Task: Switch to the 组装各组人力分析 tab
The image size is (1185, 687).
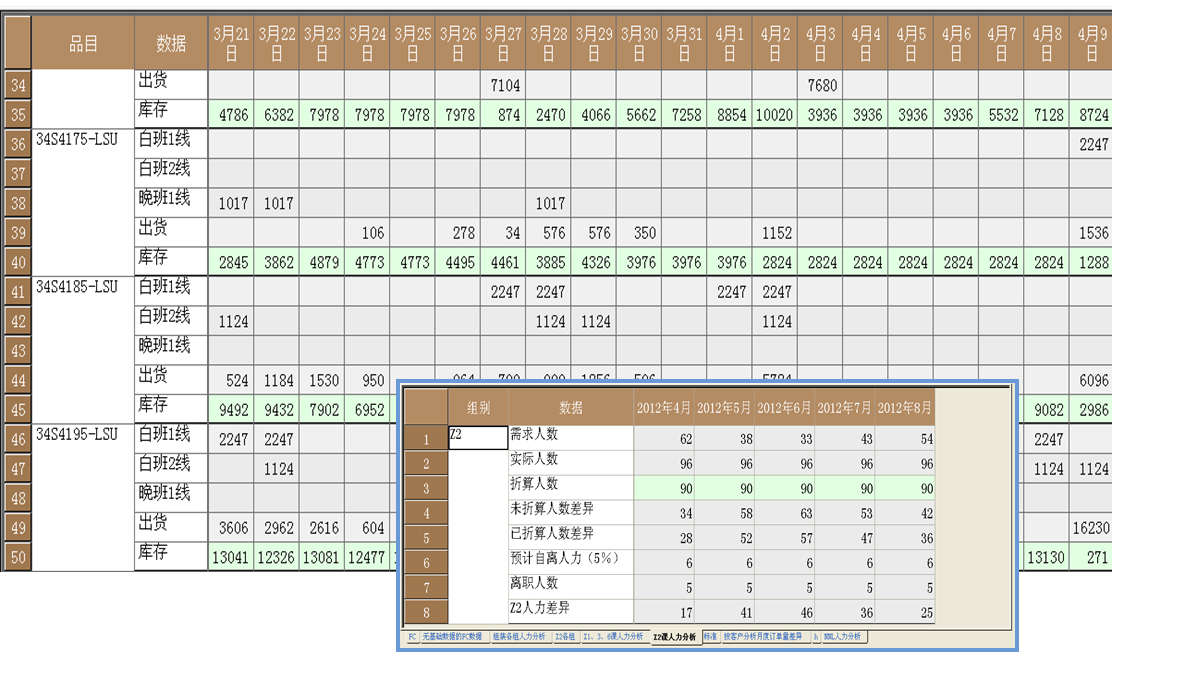Action: click(x=519, y=637)
